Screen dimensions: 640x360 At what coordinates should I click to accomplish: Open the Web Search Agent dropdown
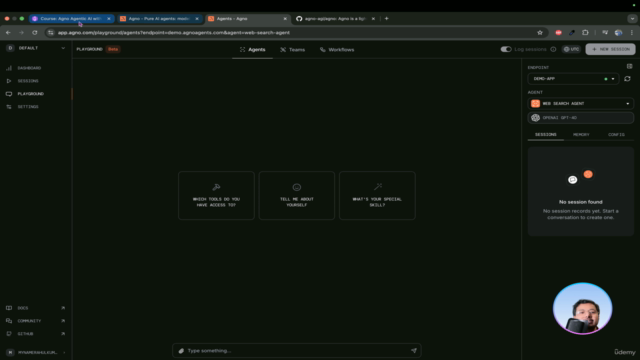pos(580,104)
